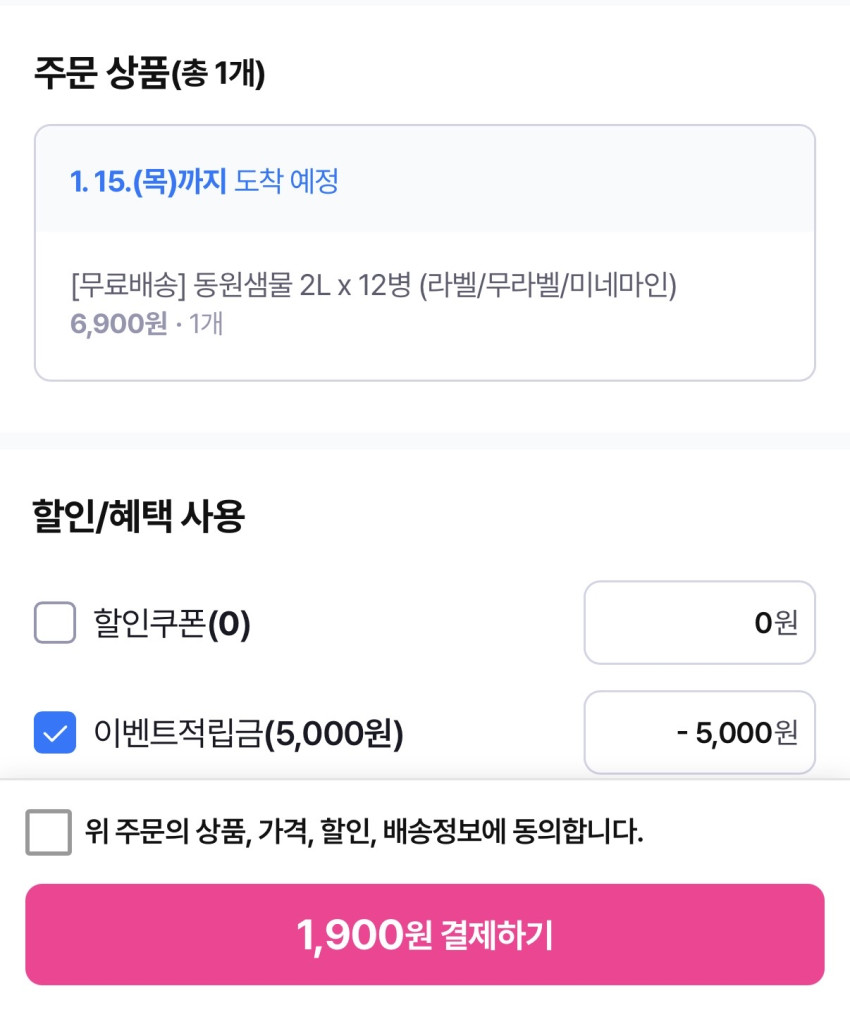Click the 6,900원 product price

[118, 324]
